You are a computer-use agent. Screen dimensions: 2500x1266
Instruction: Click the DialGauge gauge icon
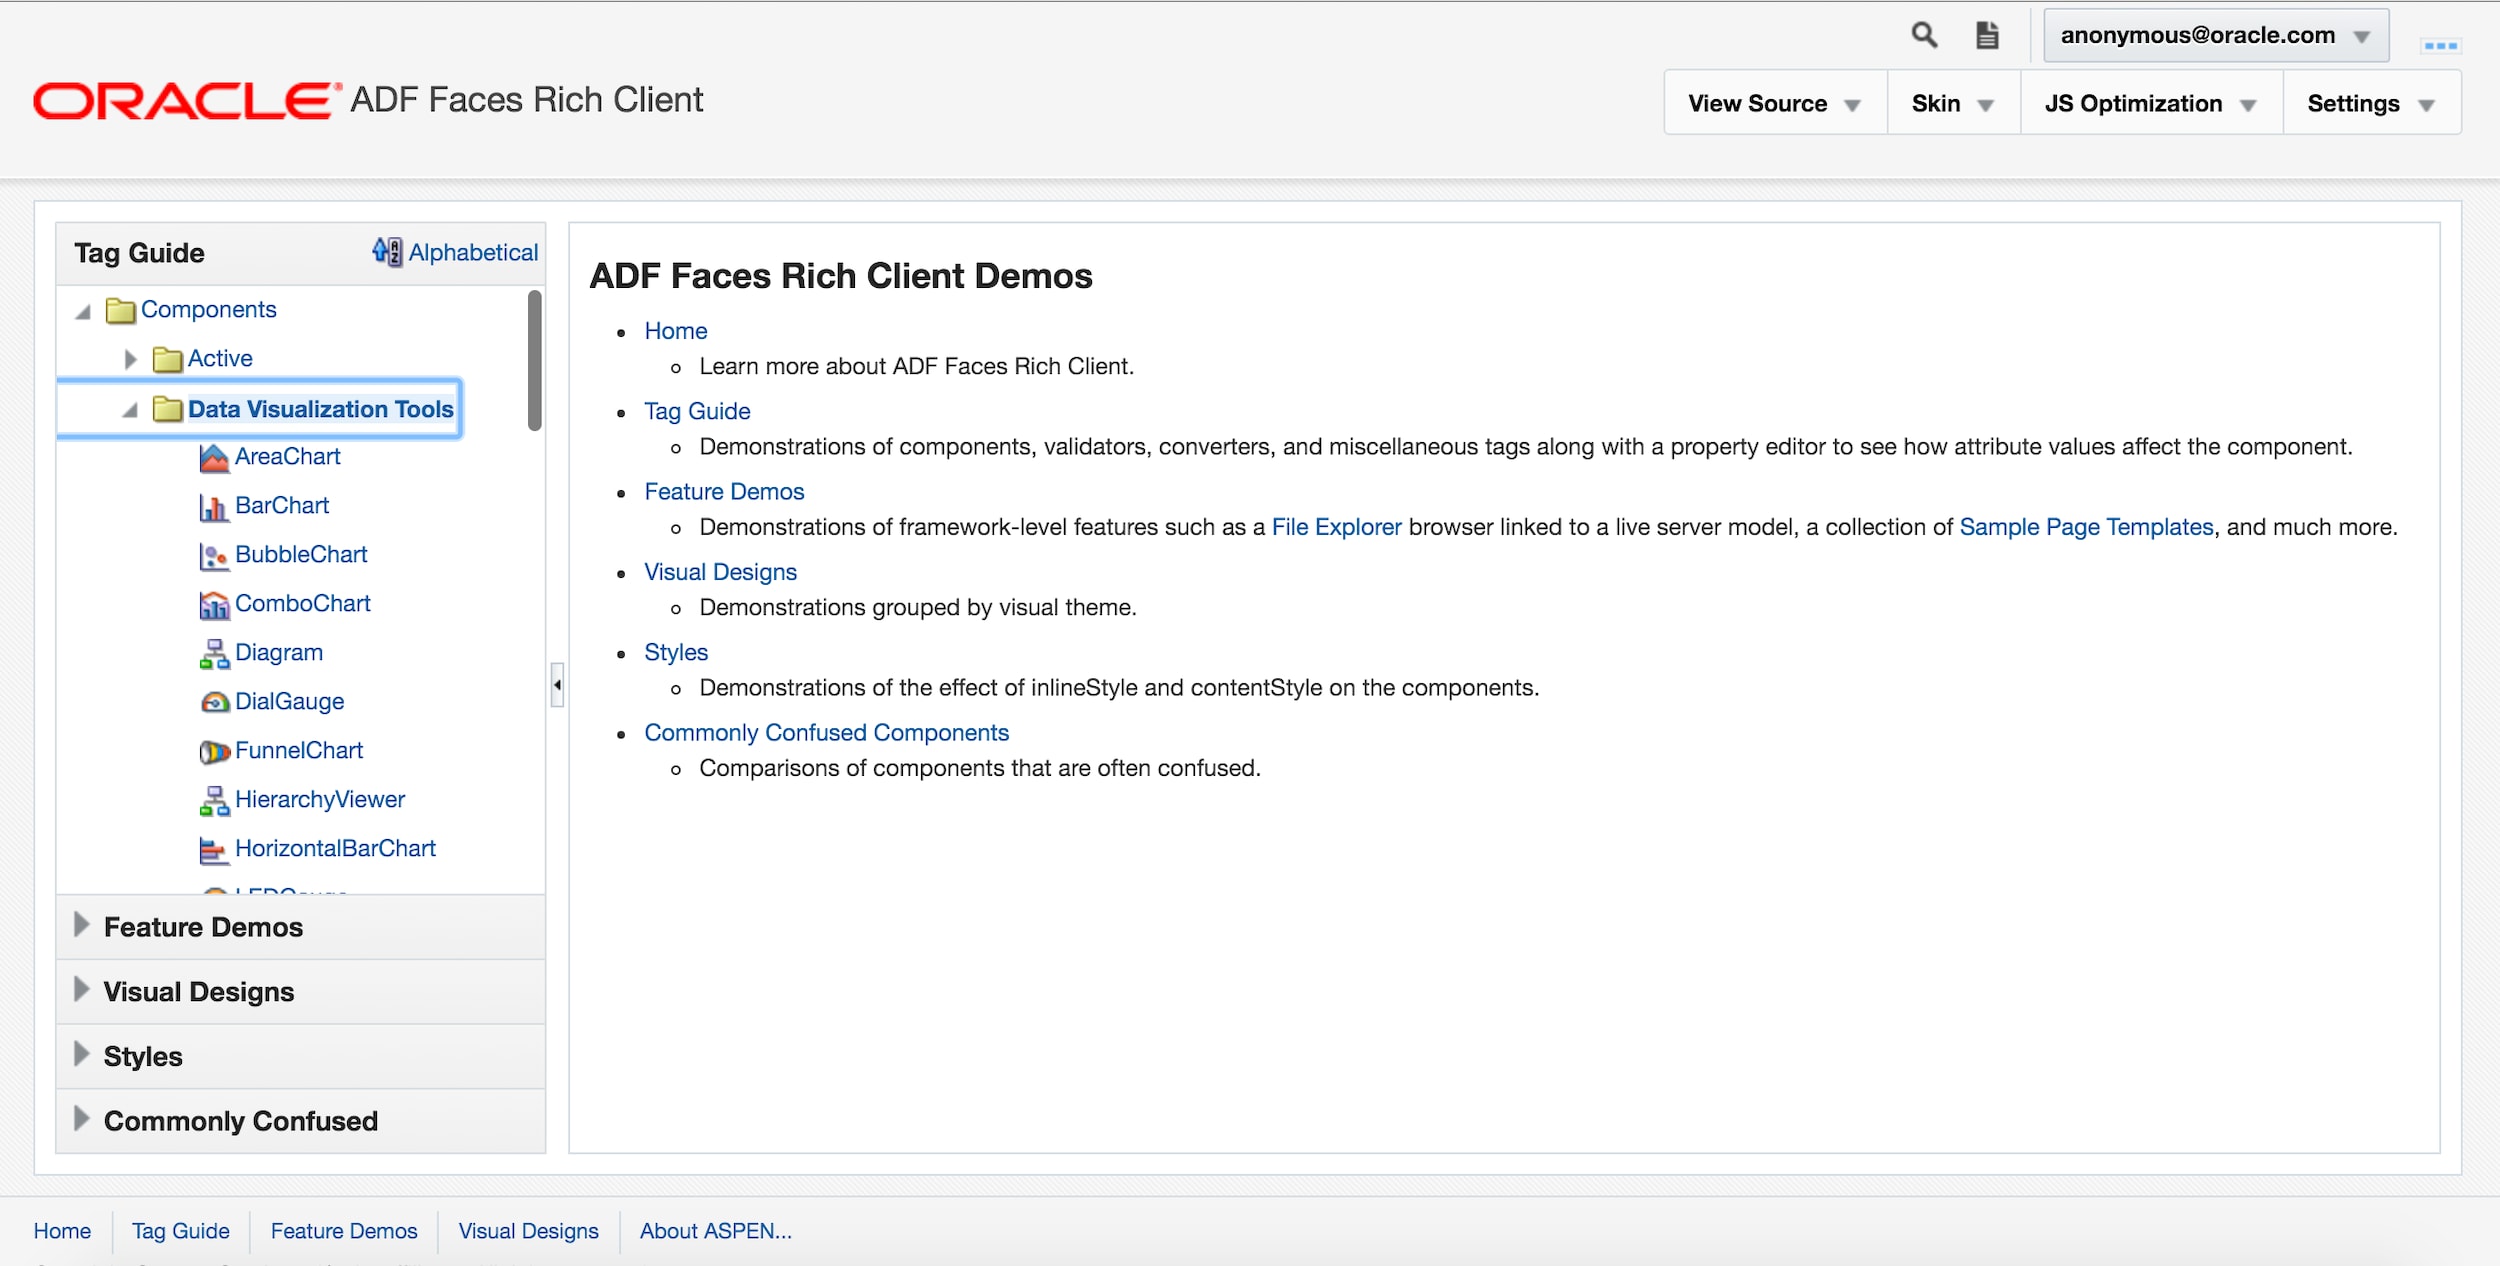click(x=213, y=702)
